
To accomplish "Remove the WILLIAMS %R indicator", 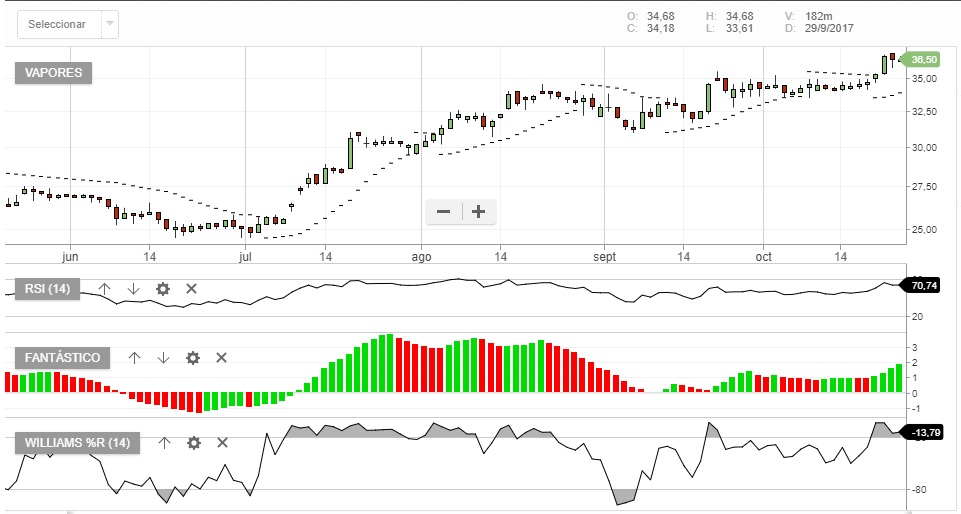I will [222, 442].
